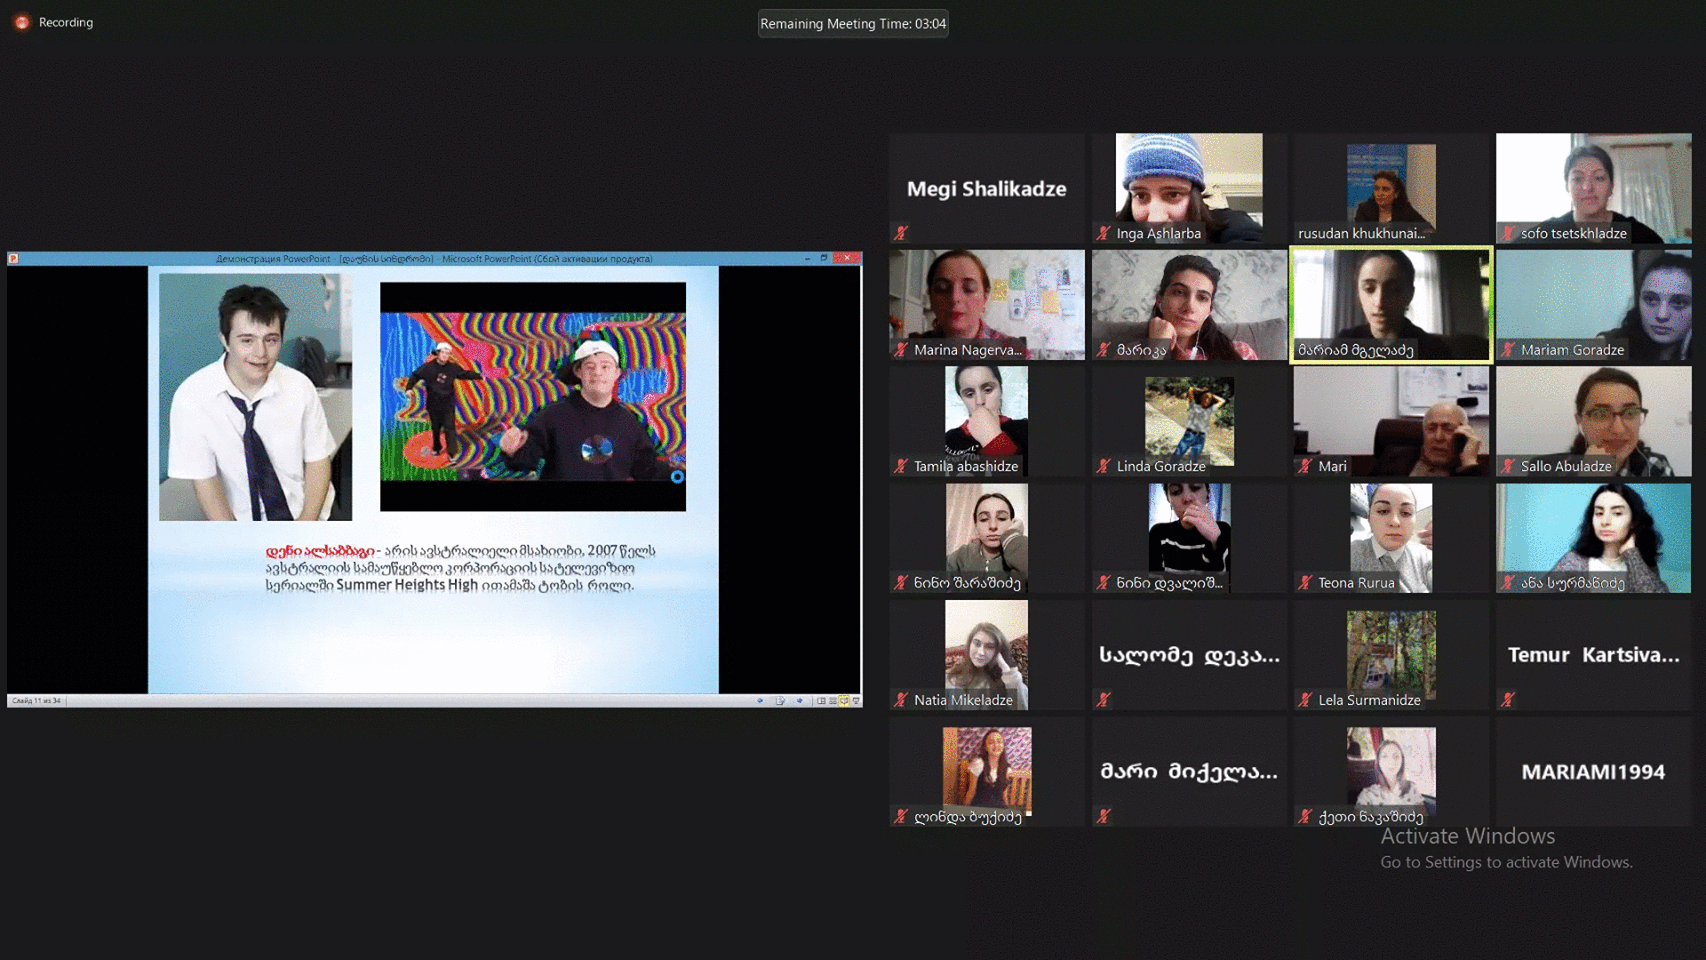This screenshot has height=960, width=1706.
Task: Click muted mic icon on Temur Kartsiva tile
Action: pos(1508,700)
